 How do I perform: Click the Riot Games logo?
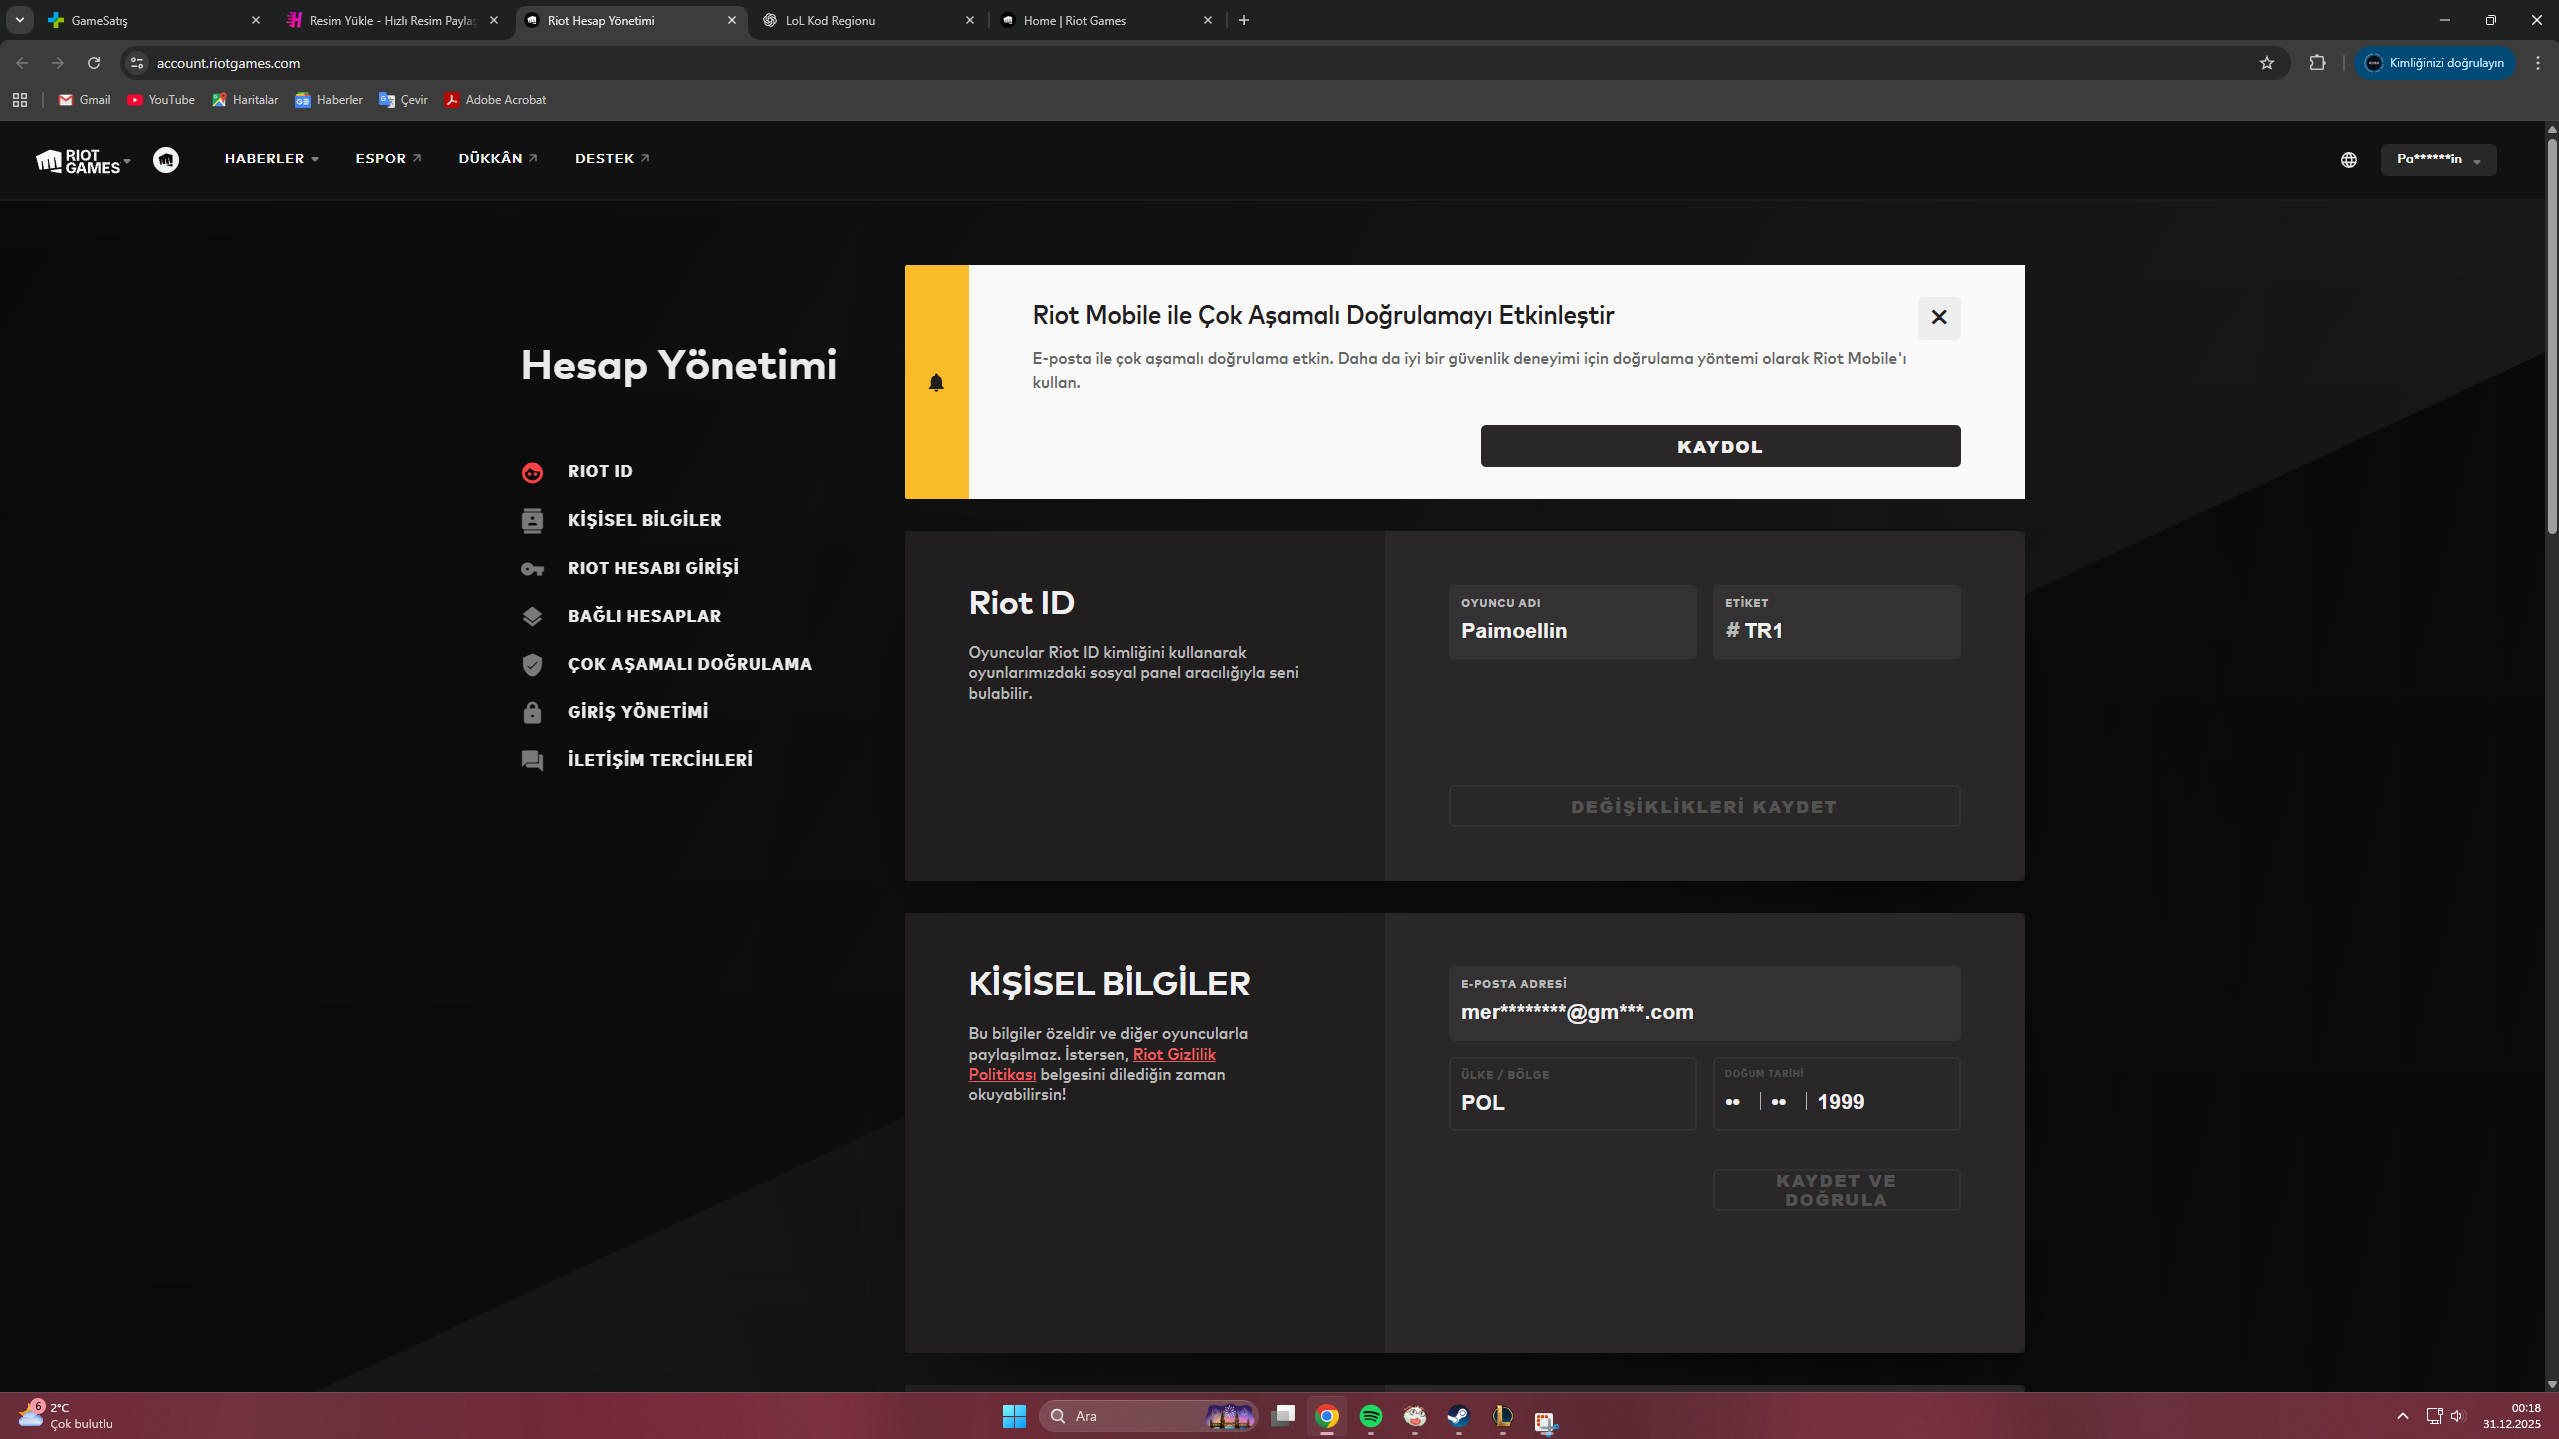78,161
